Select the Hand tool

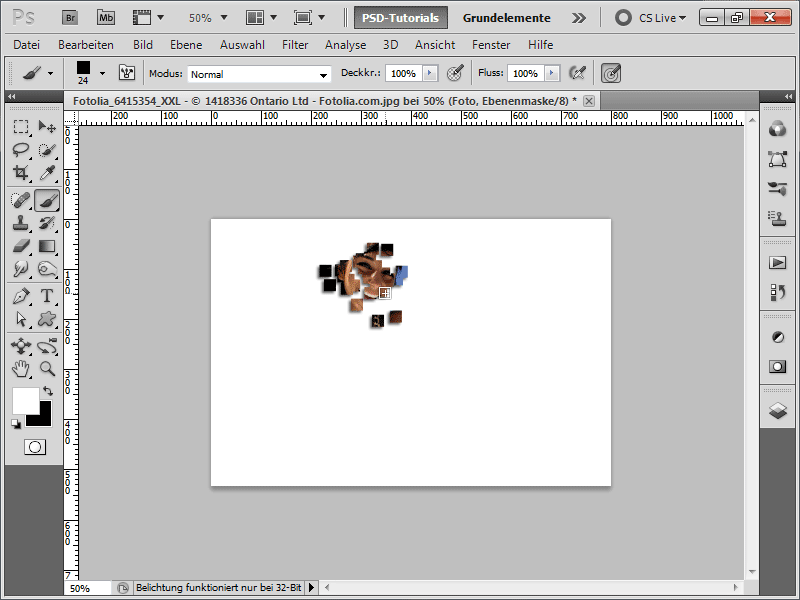pos(21,369)
